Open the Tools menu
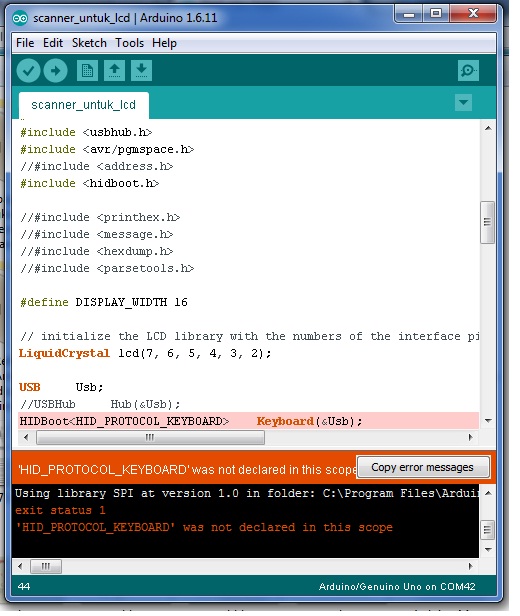 tap(129, 42)
